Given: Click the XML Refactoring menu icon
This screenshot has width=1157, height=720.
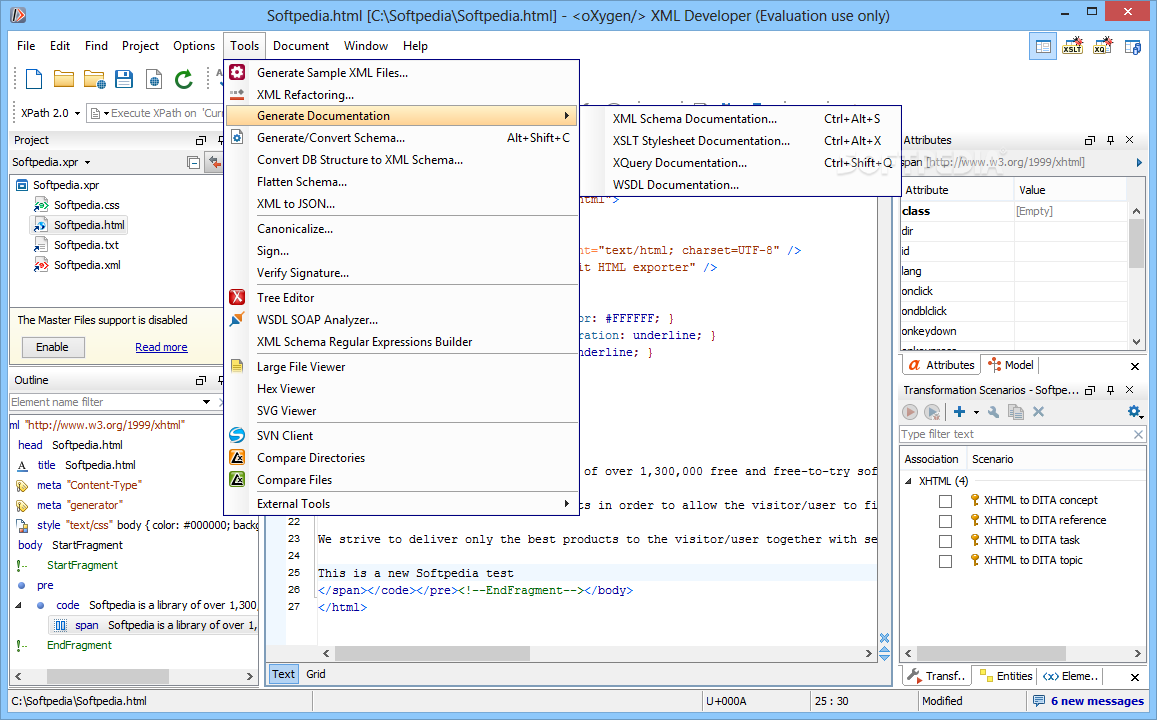Looking at the screenshot, I should click(237, 94).
